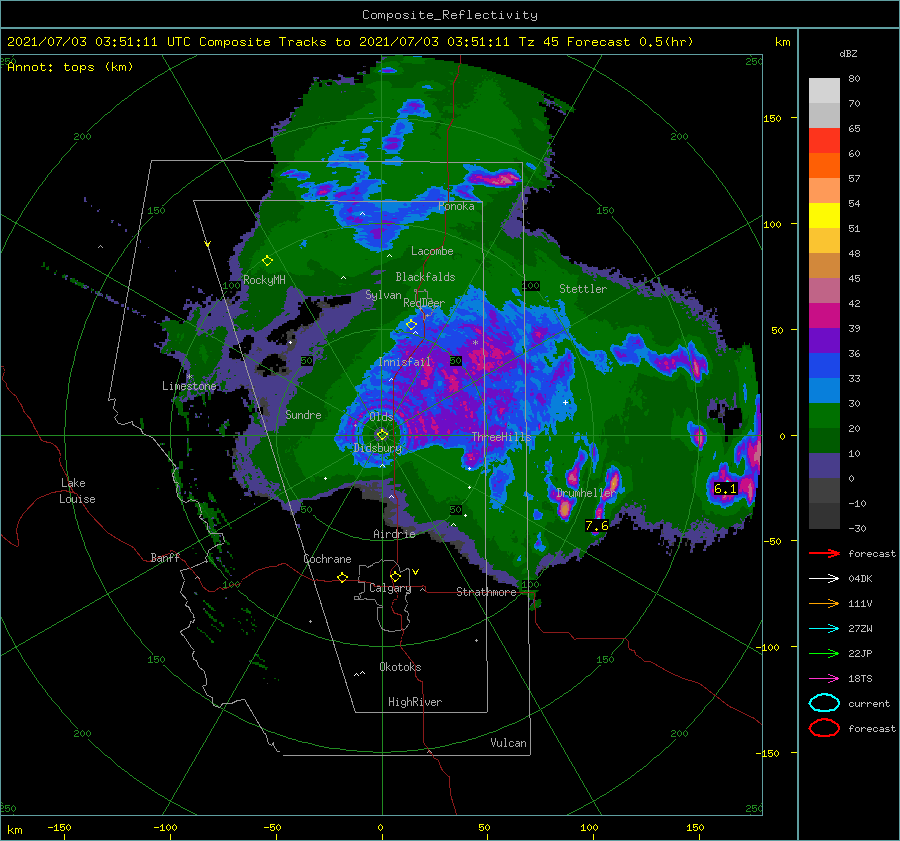
Task: Select the orange 111V track arrow
Action: pos(824,603)
